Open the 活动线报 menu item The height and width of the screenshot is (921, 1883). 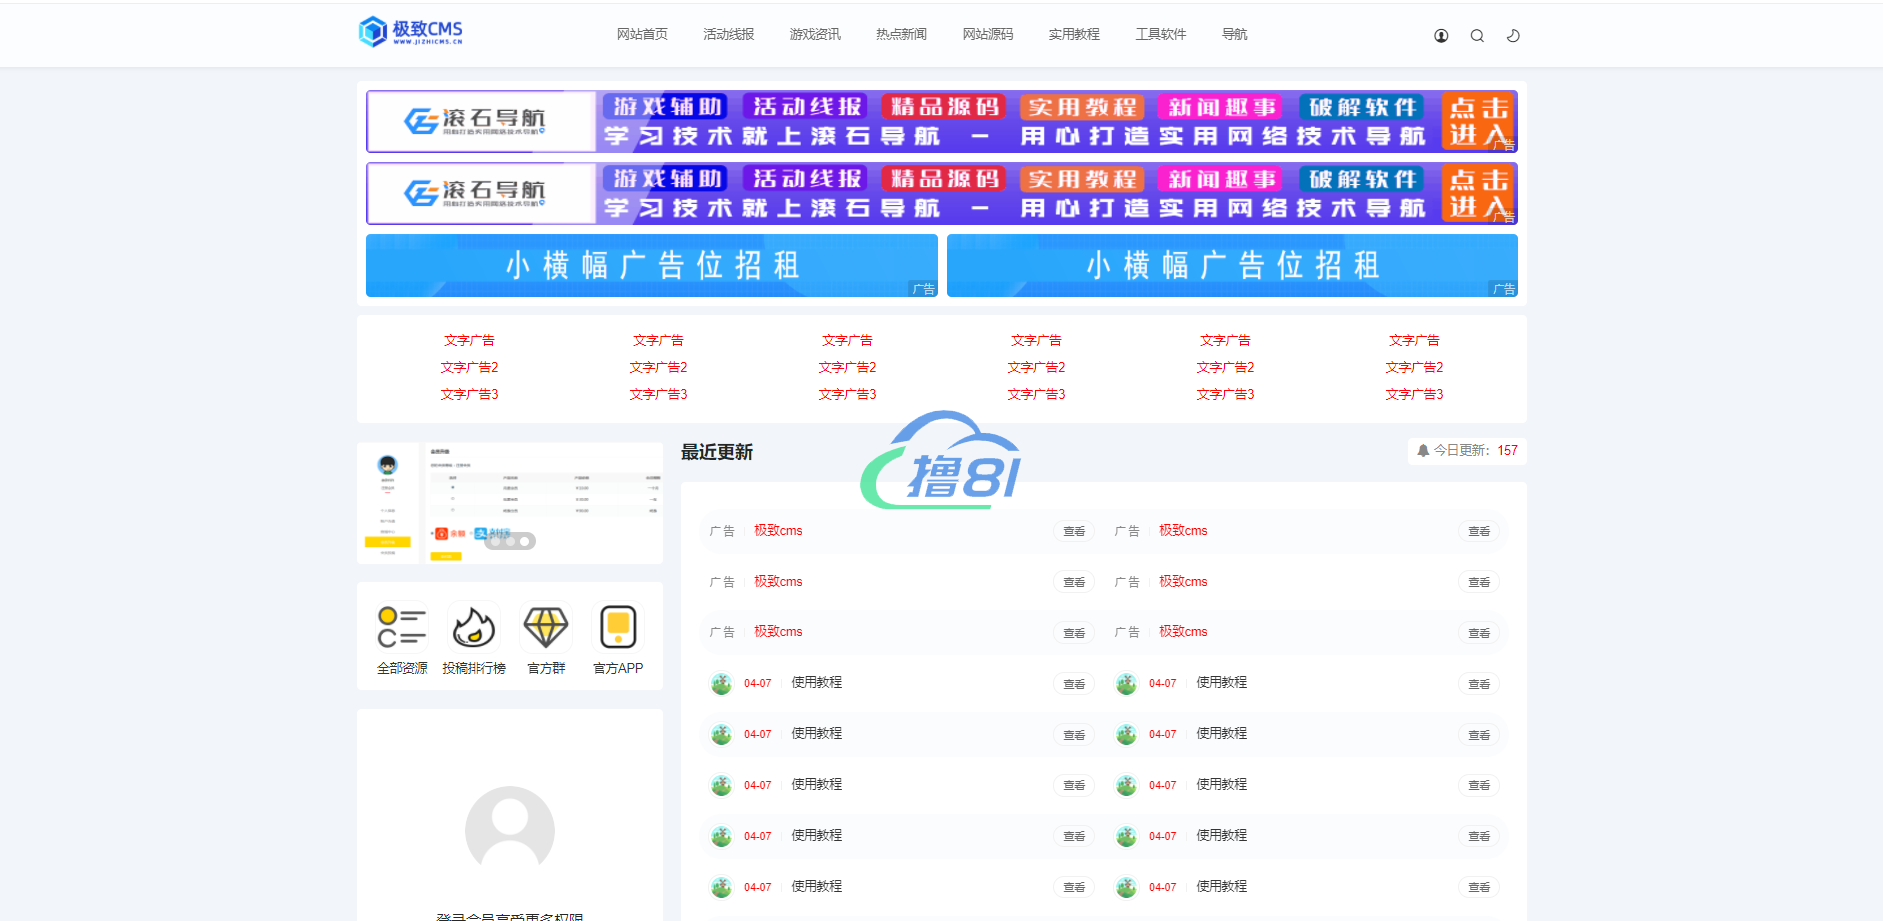[728, 34]
